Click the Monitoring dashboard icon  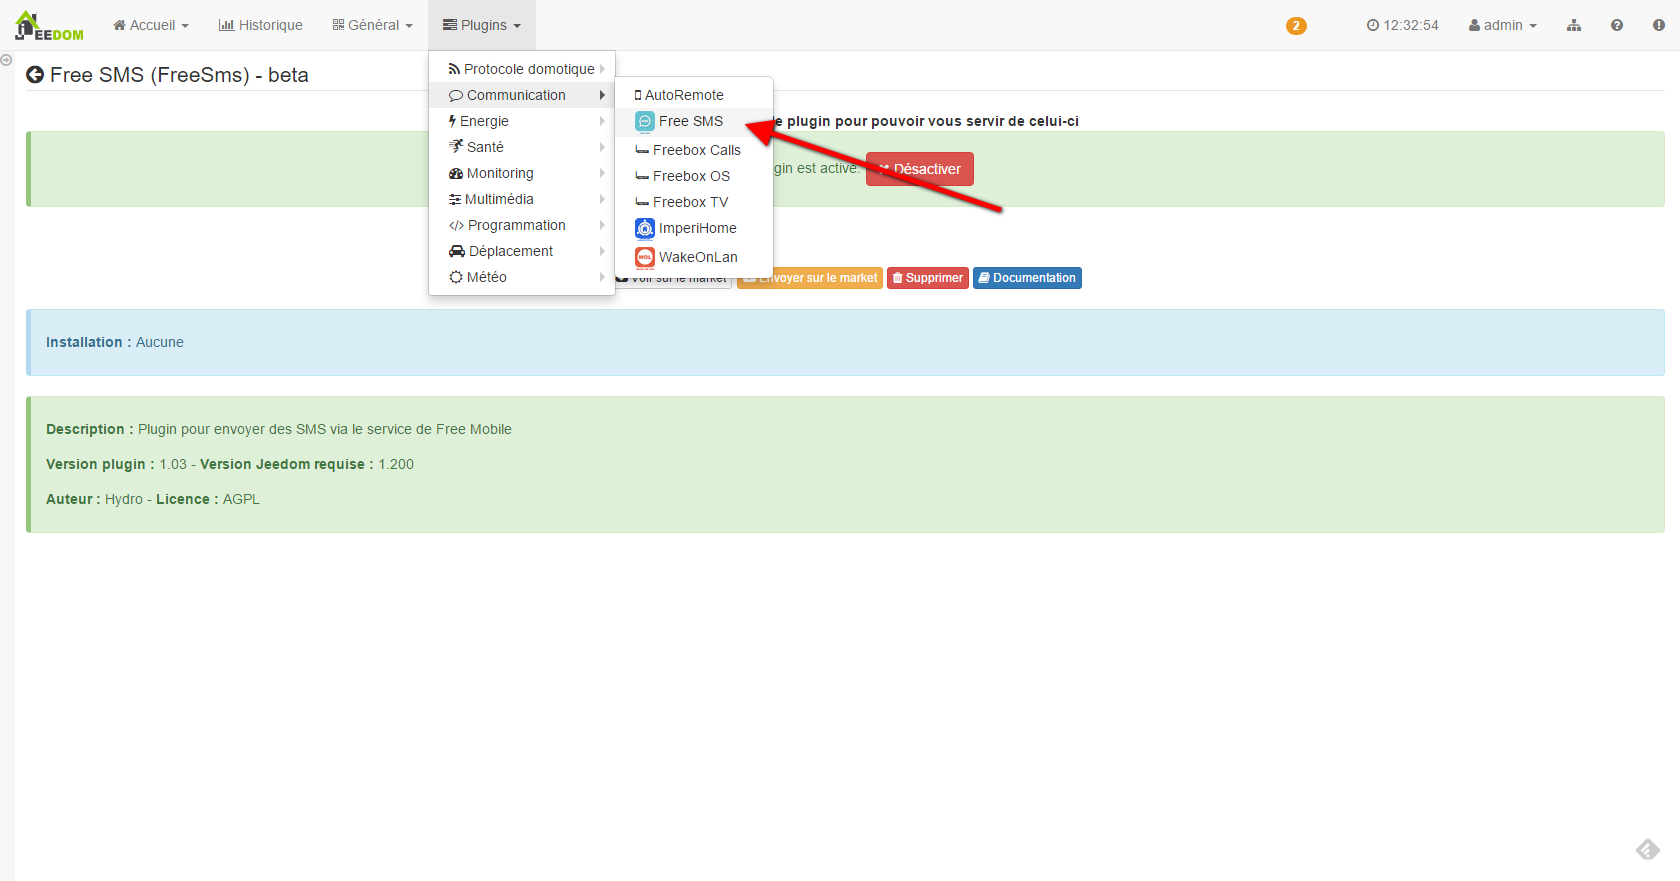456,173
